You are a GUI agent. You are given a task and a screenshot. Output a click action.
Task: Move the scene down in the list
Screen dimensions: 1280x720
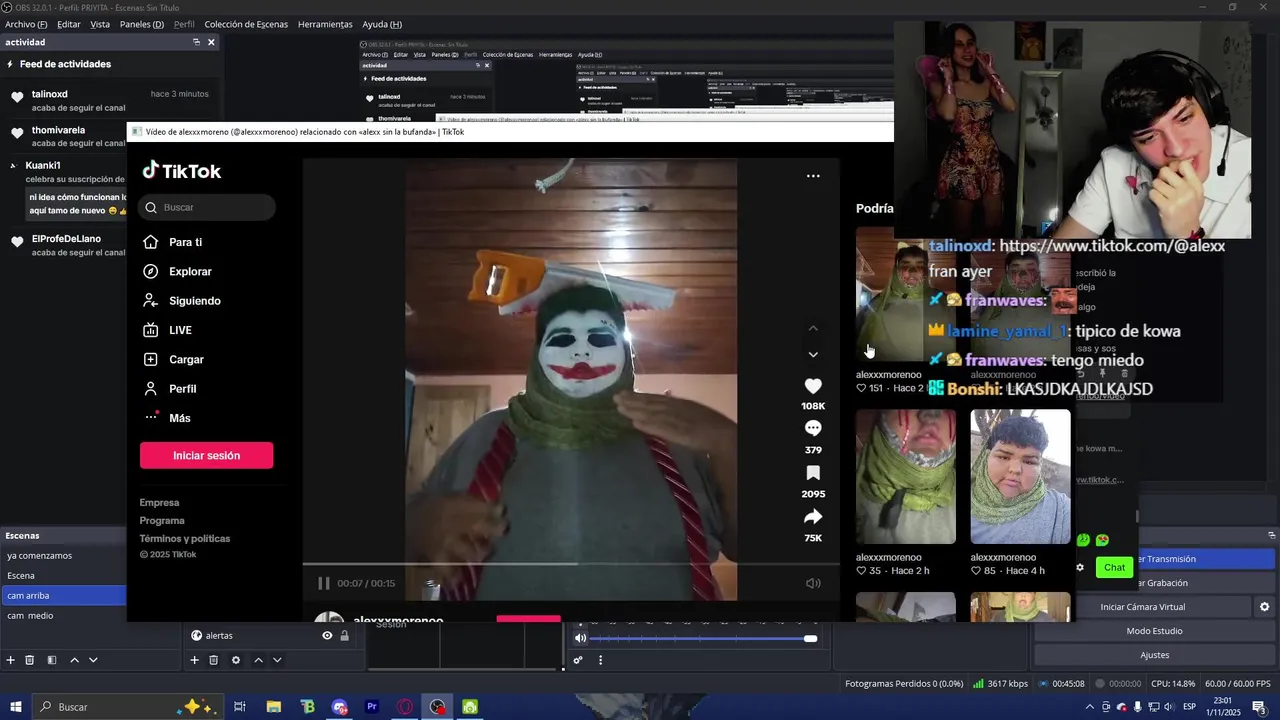click(93, 660)
